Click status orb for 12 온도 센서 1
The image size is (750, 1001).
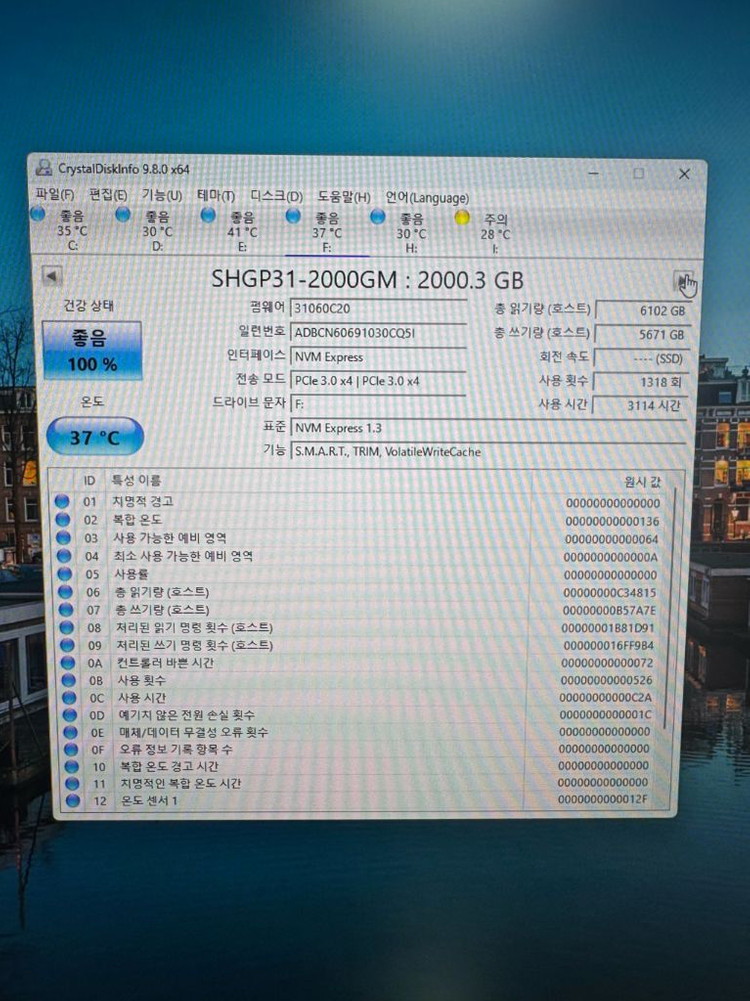point(73,800)
